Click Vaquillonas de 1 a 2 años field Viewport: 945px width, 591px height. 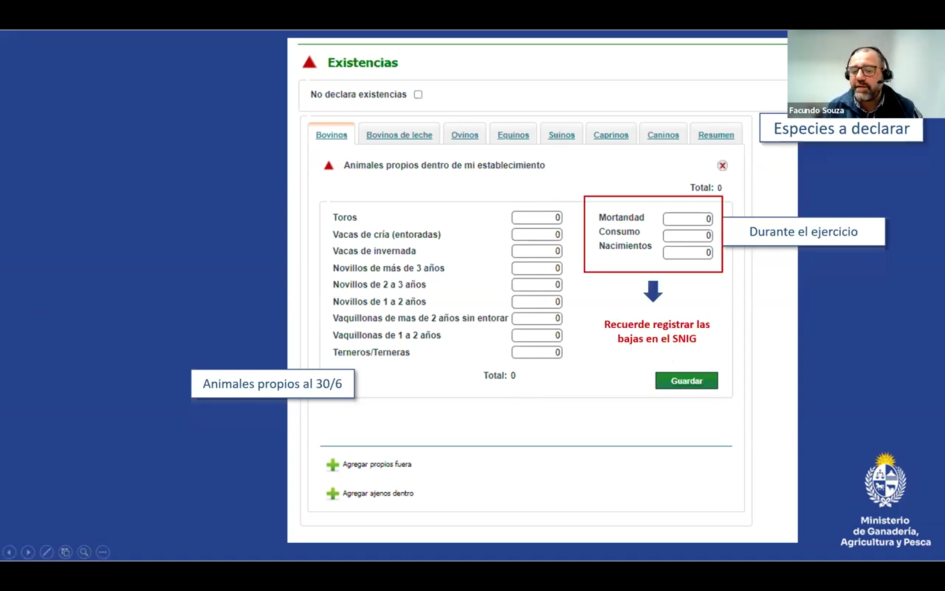click(x=536, y=335)
